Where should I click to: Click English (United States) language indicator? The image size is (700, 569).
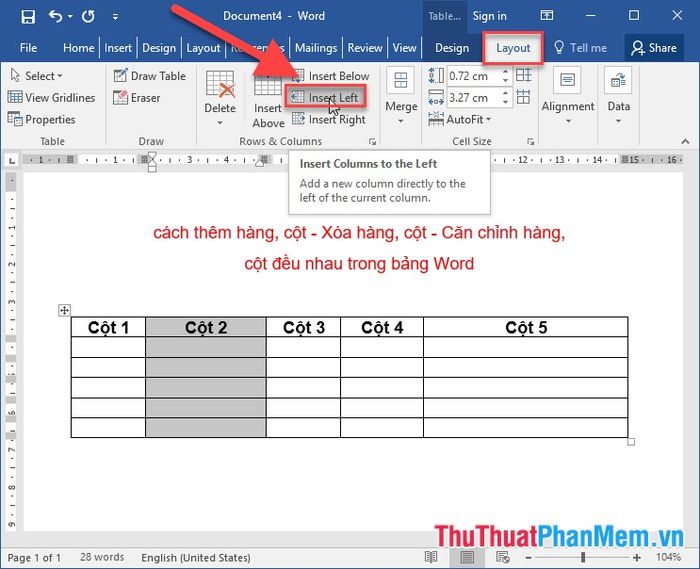[196, 557]
